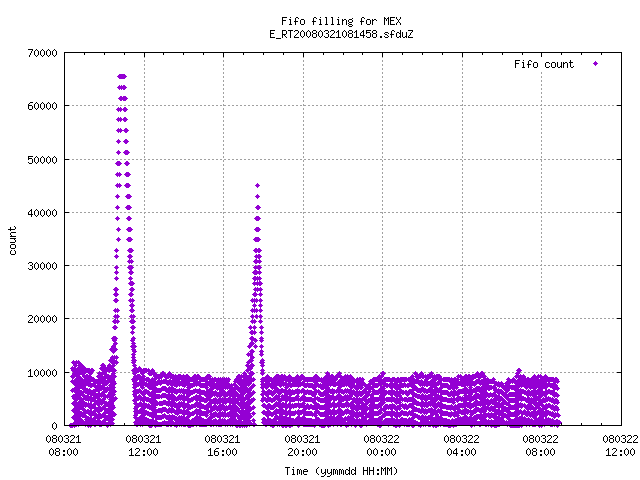640x480 pixels.
Task: Click the x-axis label 'Time (yymmdd HH:MM)'
Action: click(341, 471)
